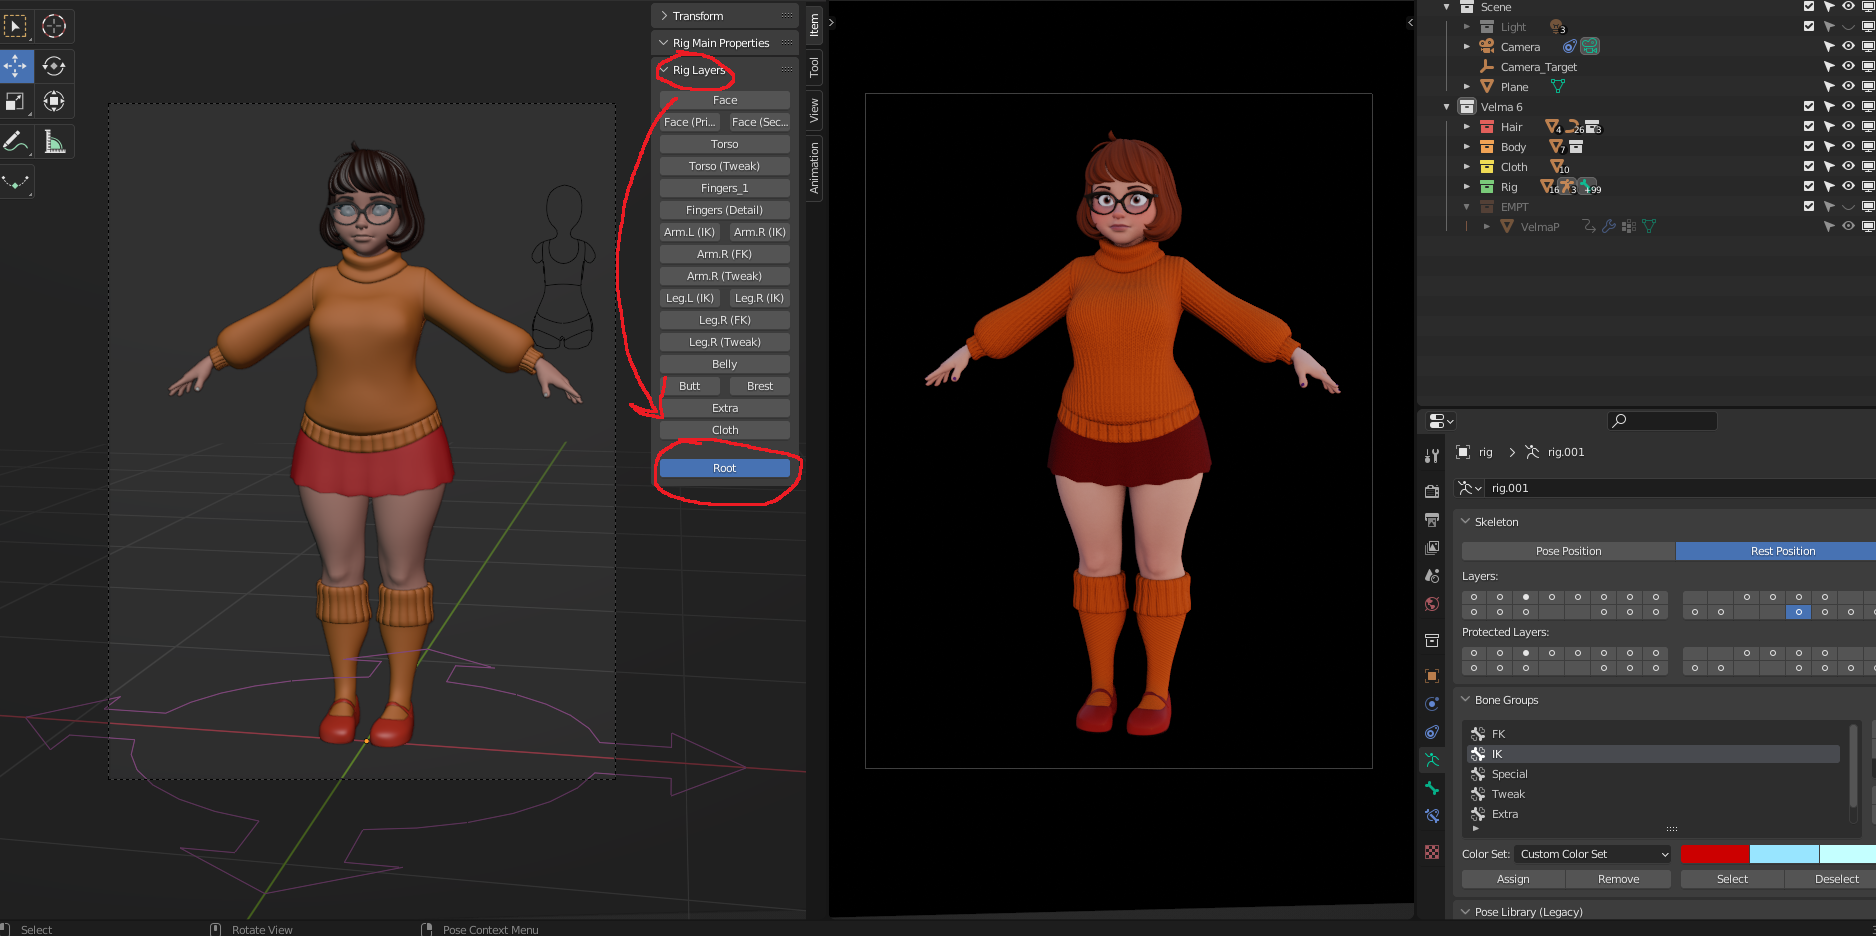The height and width of the screenshot is (936, 1876).
Task: Click the Properties editor search field
Action: pos(1662,421)
